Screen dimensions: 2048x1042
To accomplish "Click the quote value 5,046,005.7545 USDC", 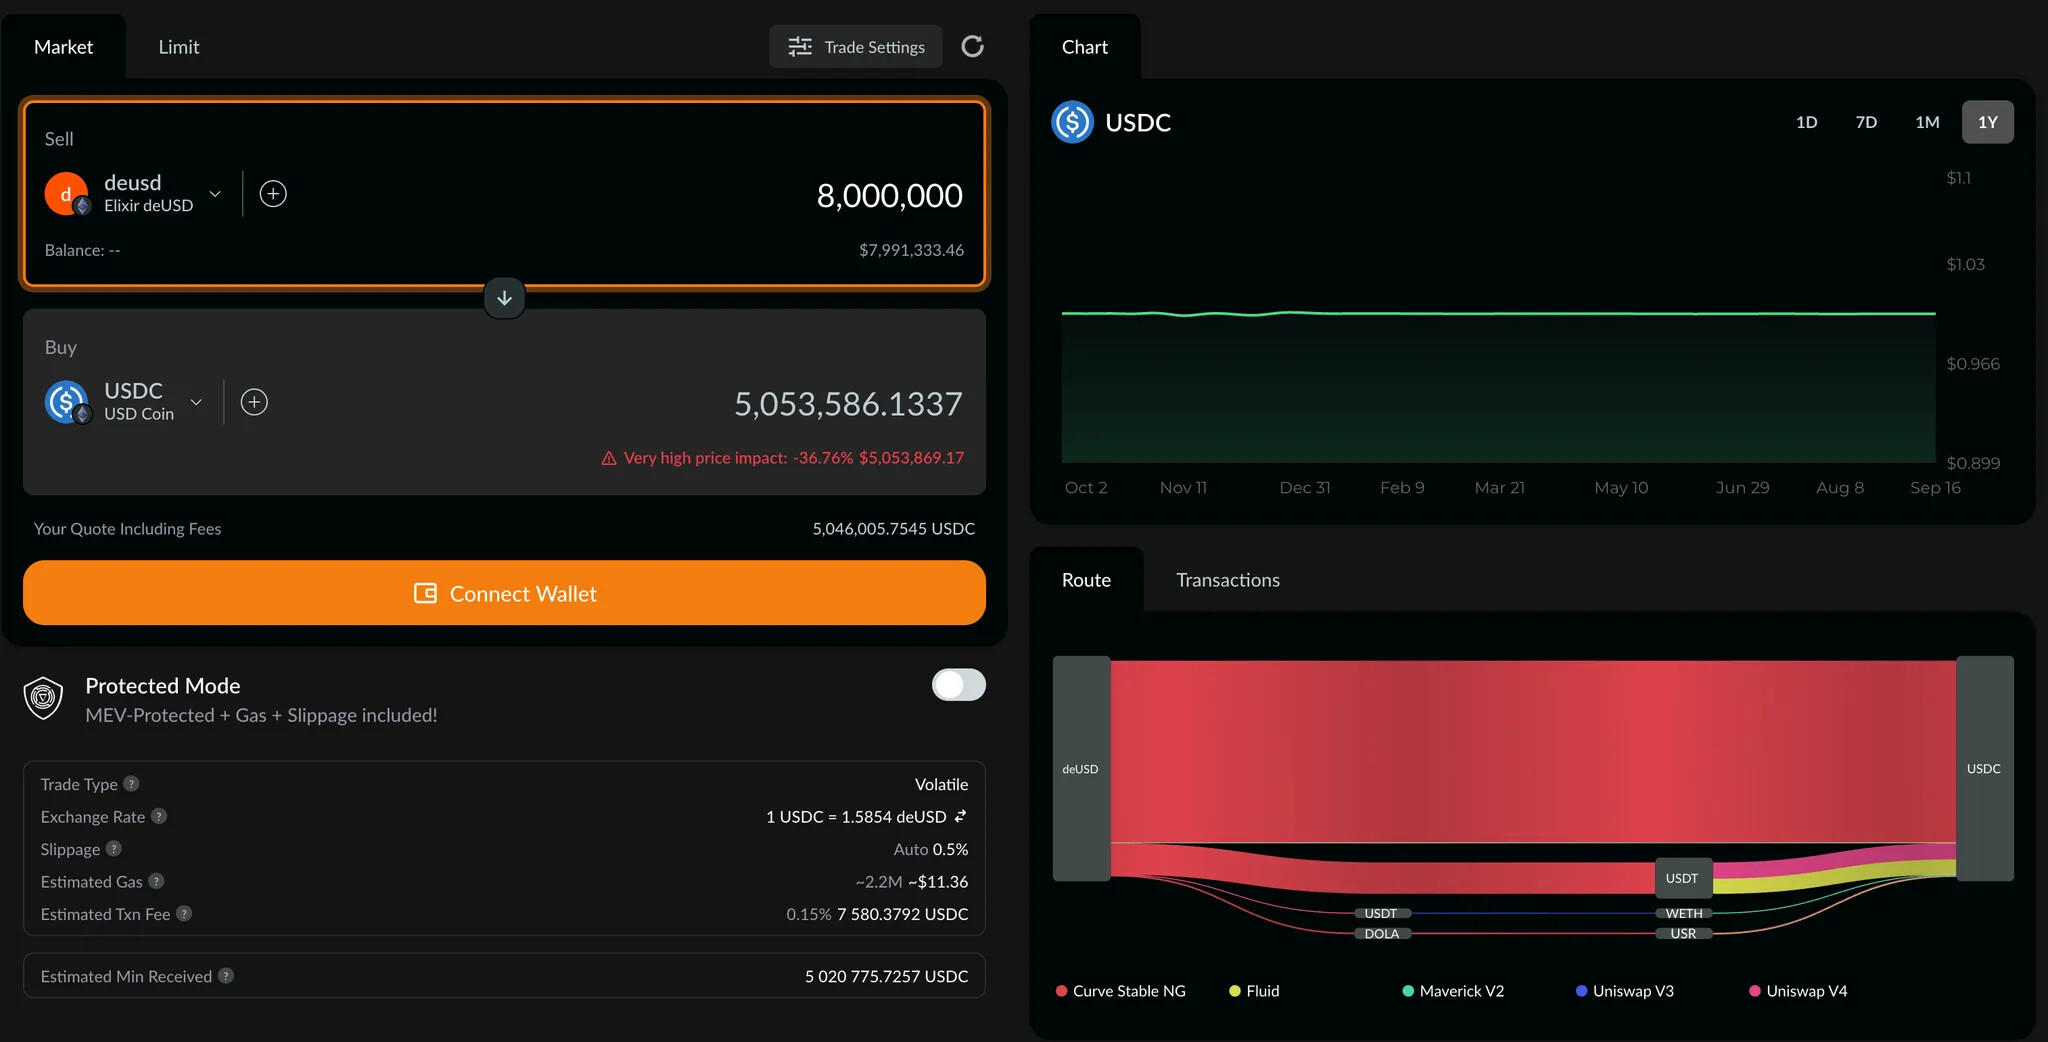I will (x=893, y=528).
